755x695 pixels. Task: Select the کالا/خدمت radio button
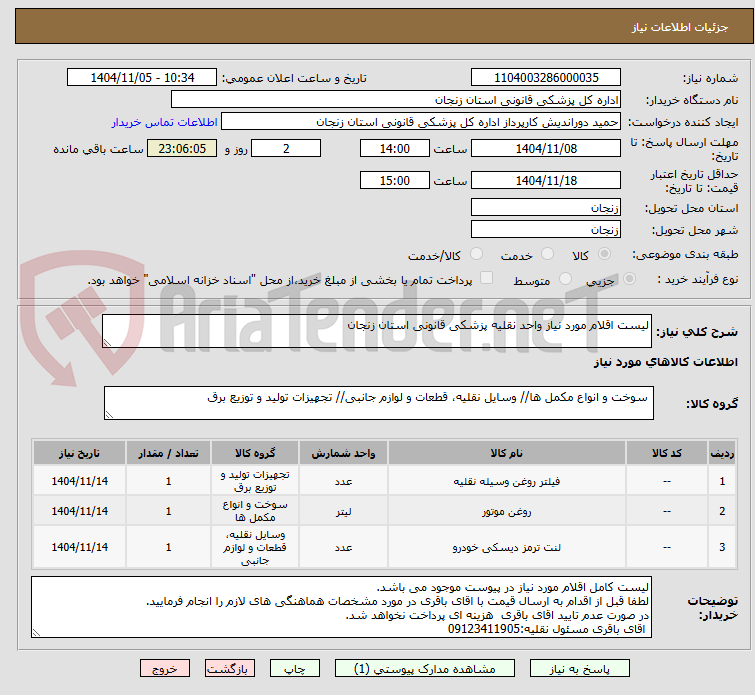[476, 254]
